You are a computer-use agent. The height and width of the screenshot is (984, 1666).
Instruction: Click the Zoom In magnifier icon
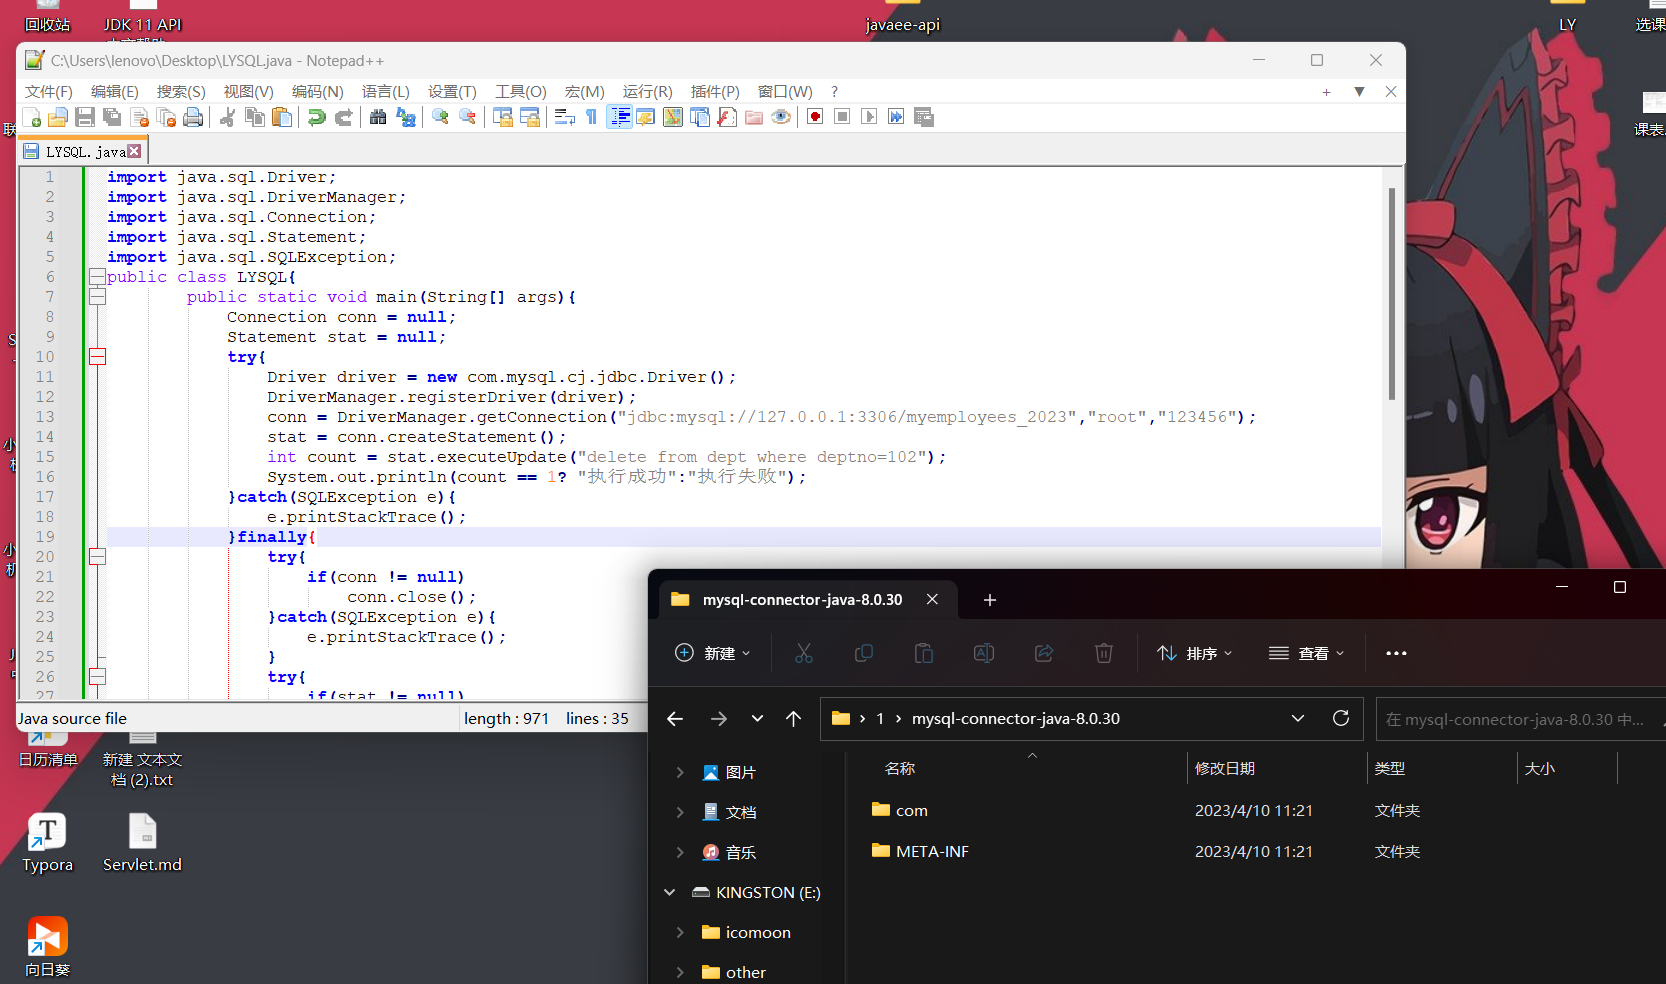[x=440, y=117]
